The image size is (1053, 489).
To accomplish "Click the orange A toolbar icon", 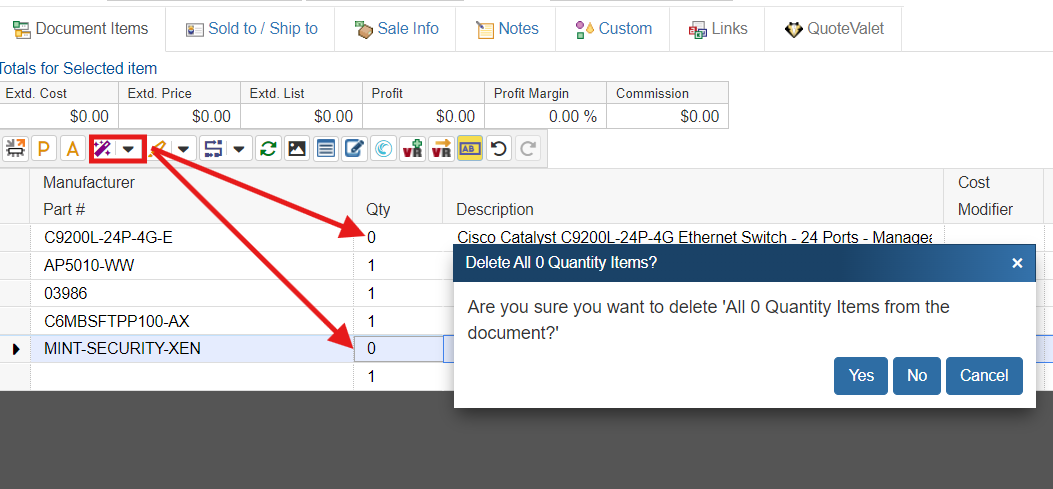I will click(x=73, y=148).
